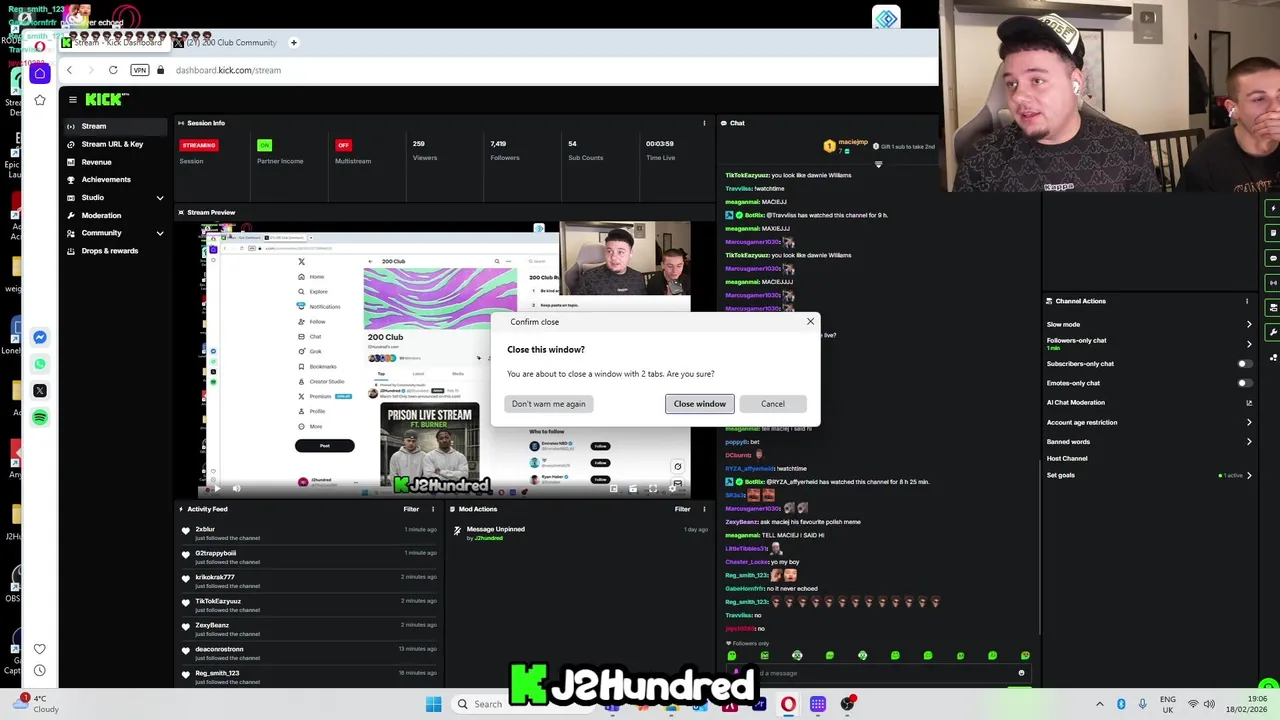Open Mod Actions Filter dropdown
Screen dimensions: 1280x720
(682, 509)
